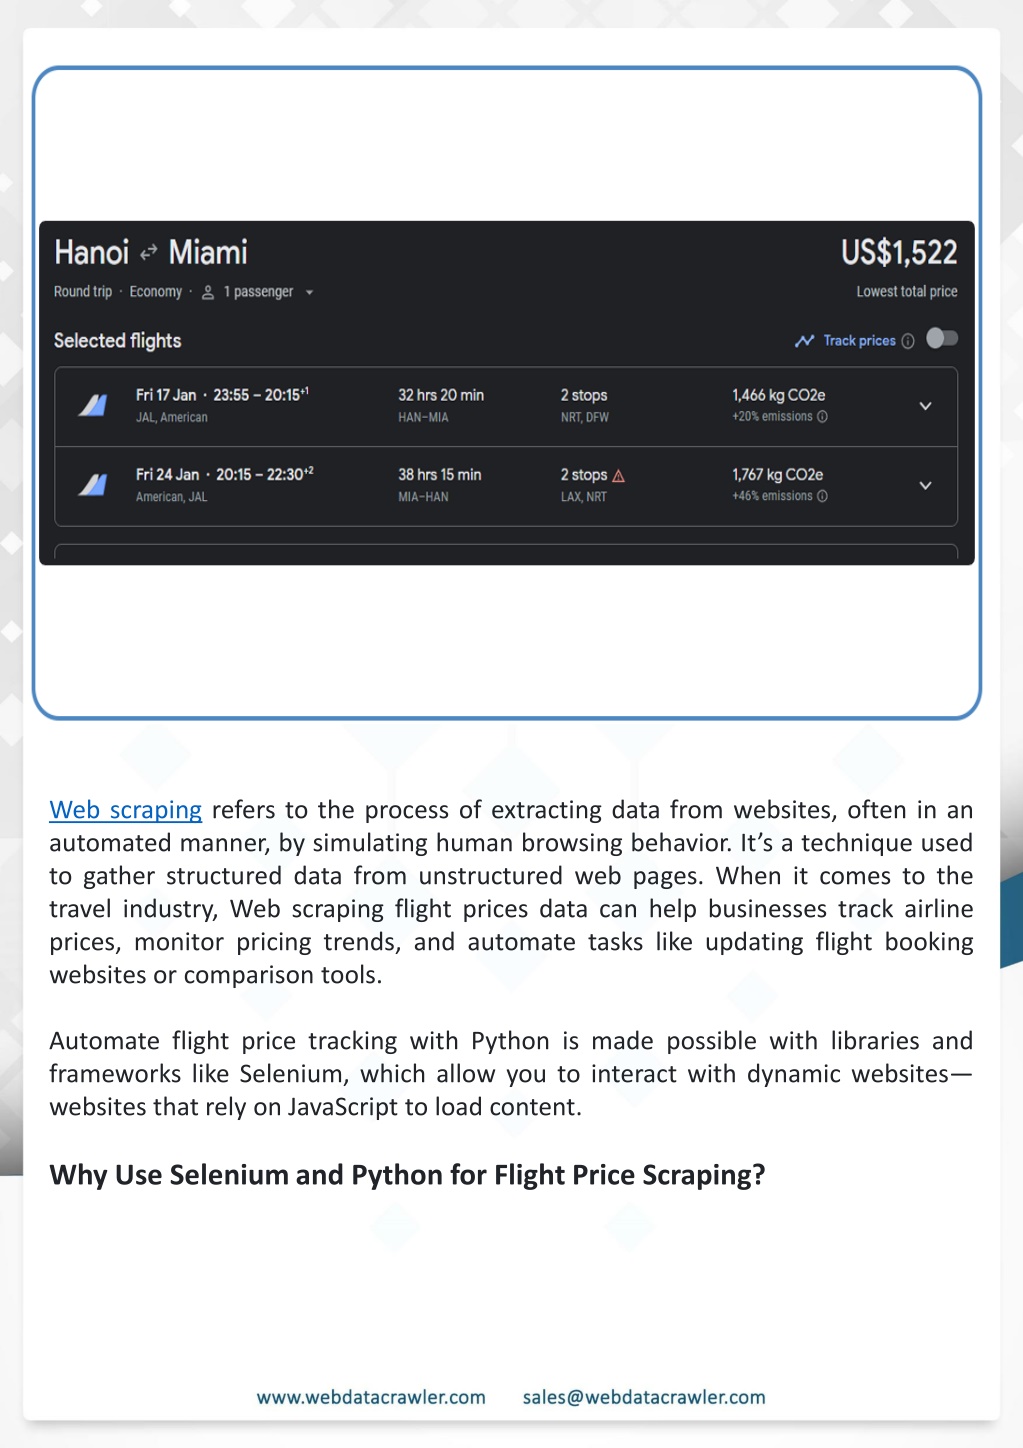Click the Selected flights heading
This screenshot has height=1448, width=1023.
(x=118, y=340)
